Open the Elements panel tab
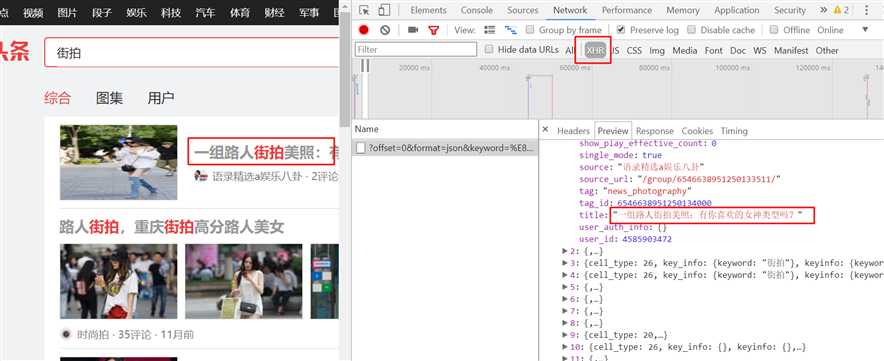The width and height of the screenshot is (884, 361). click(428, 10)
